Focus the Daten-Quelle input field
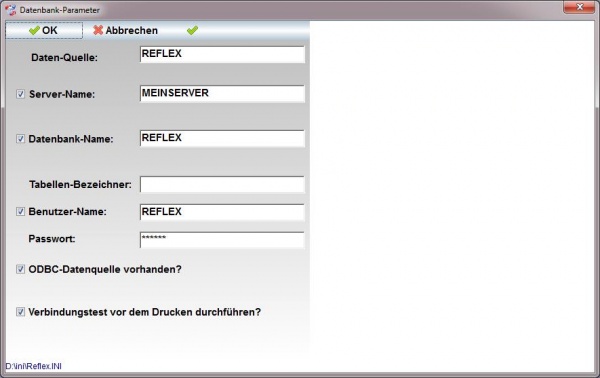Image resolution: width=600 pixels, height=378 pixels. [x=222, y=54]
